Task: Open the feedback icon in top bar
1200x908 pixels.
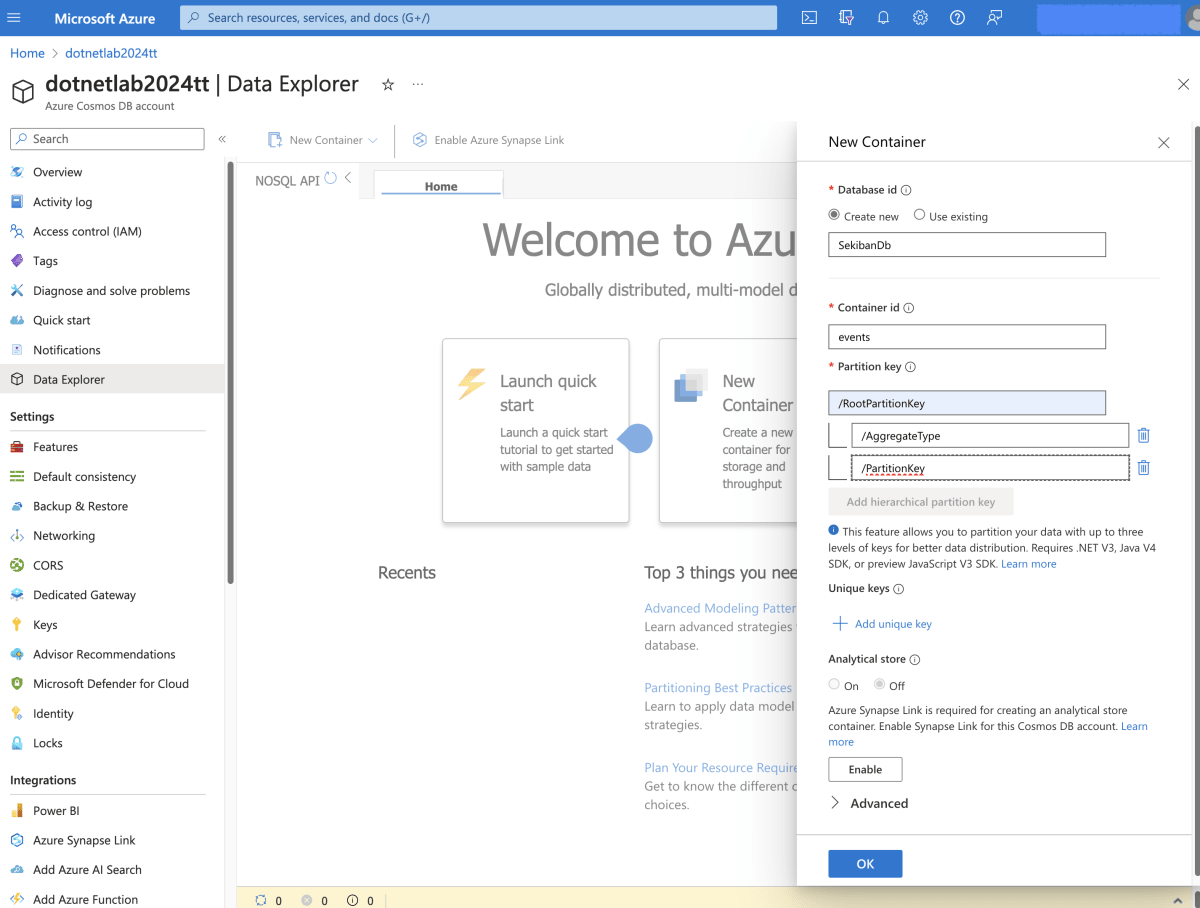Action: (x=994, y=18)
